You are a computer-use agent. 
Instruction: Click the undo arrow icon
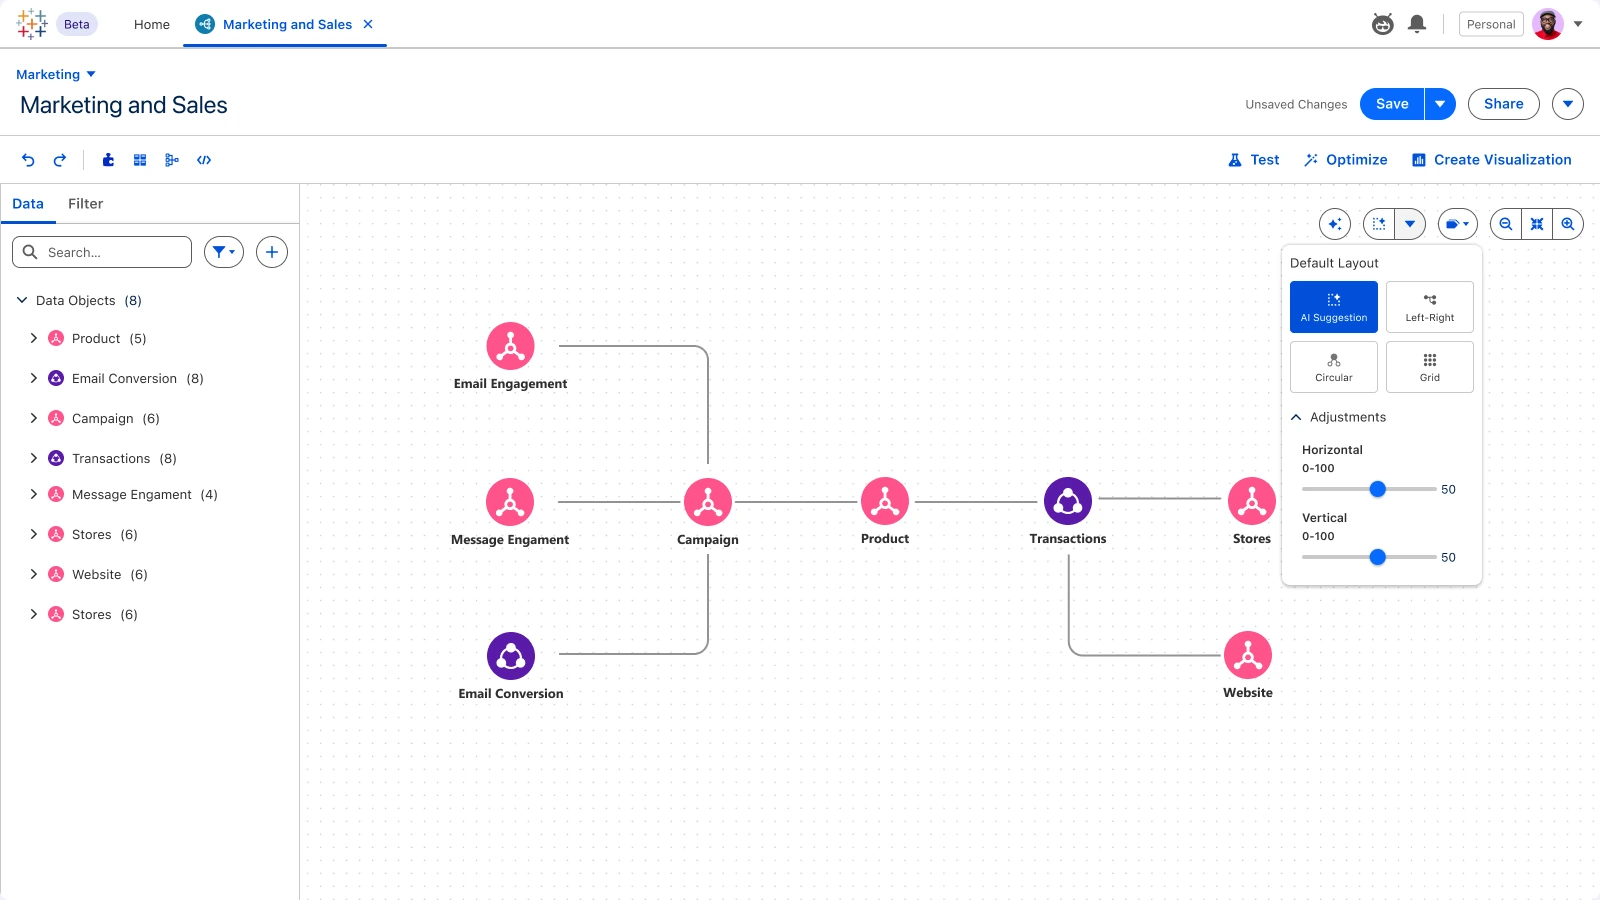pyautogui.click(x=28, y=160)
